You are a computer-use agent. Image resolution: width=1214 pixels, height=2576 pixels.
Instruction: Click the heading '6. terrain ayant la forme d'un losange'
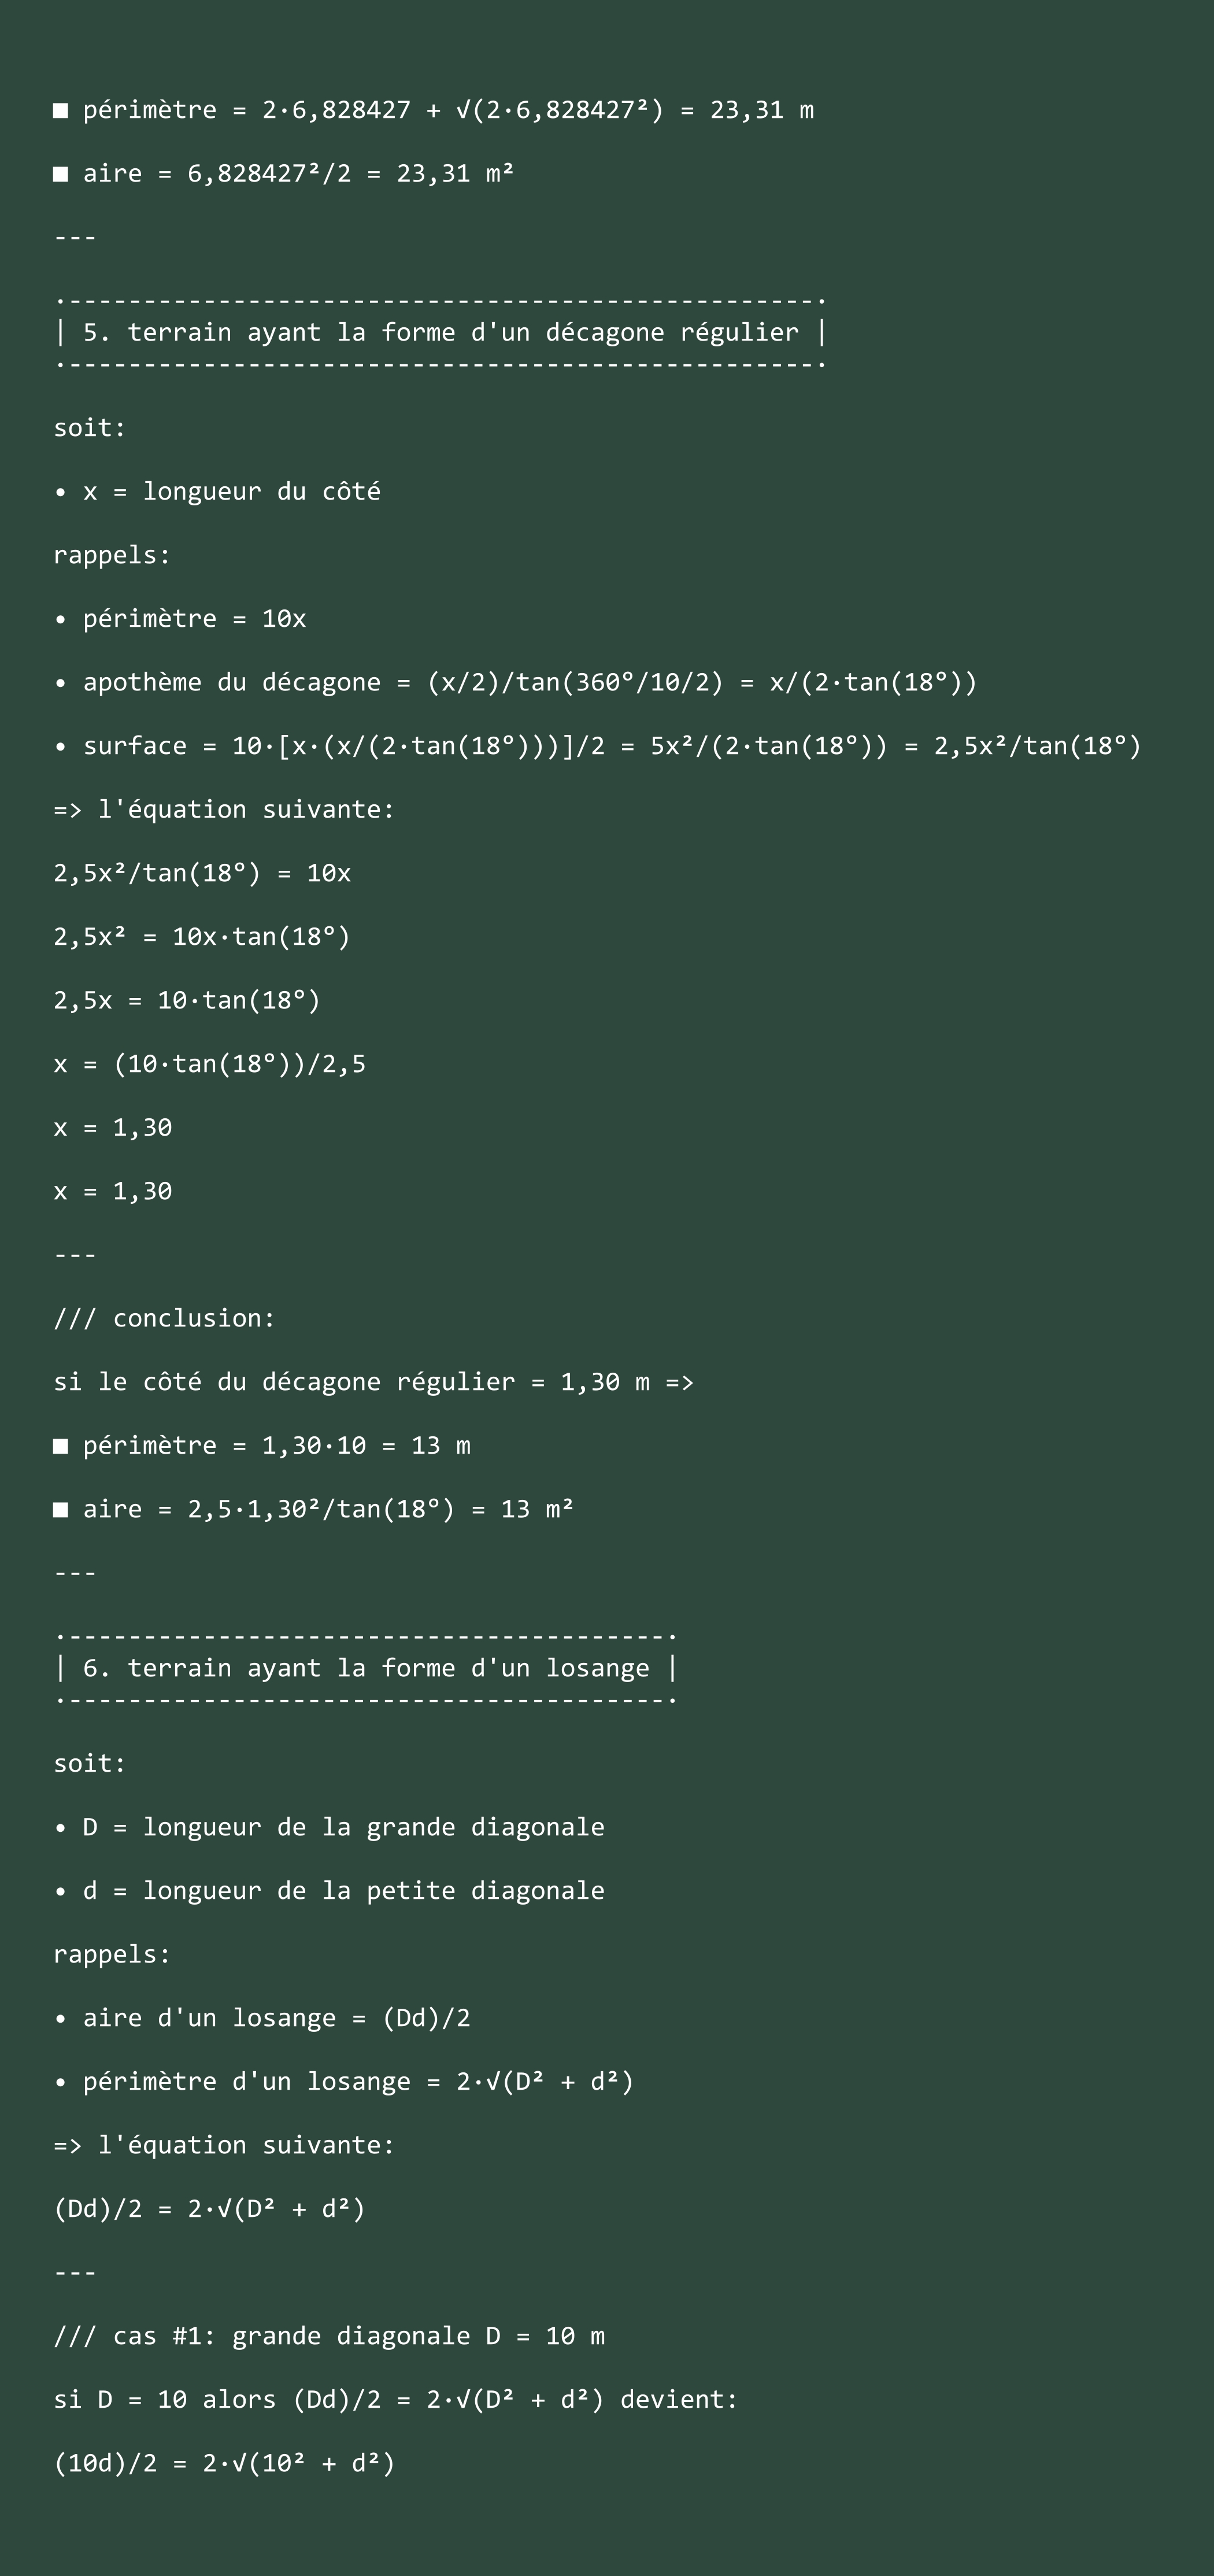click(x=366, y=1668)
